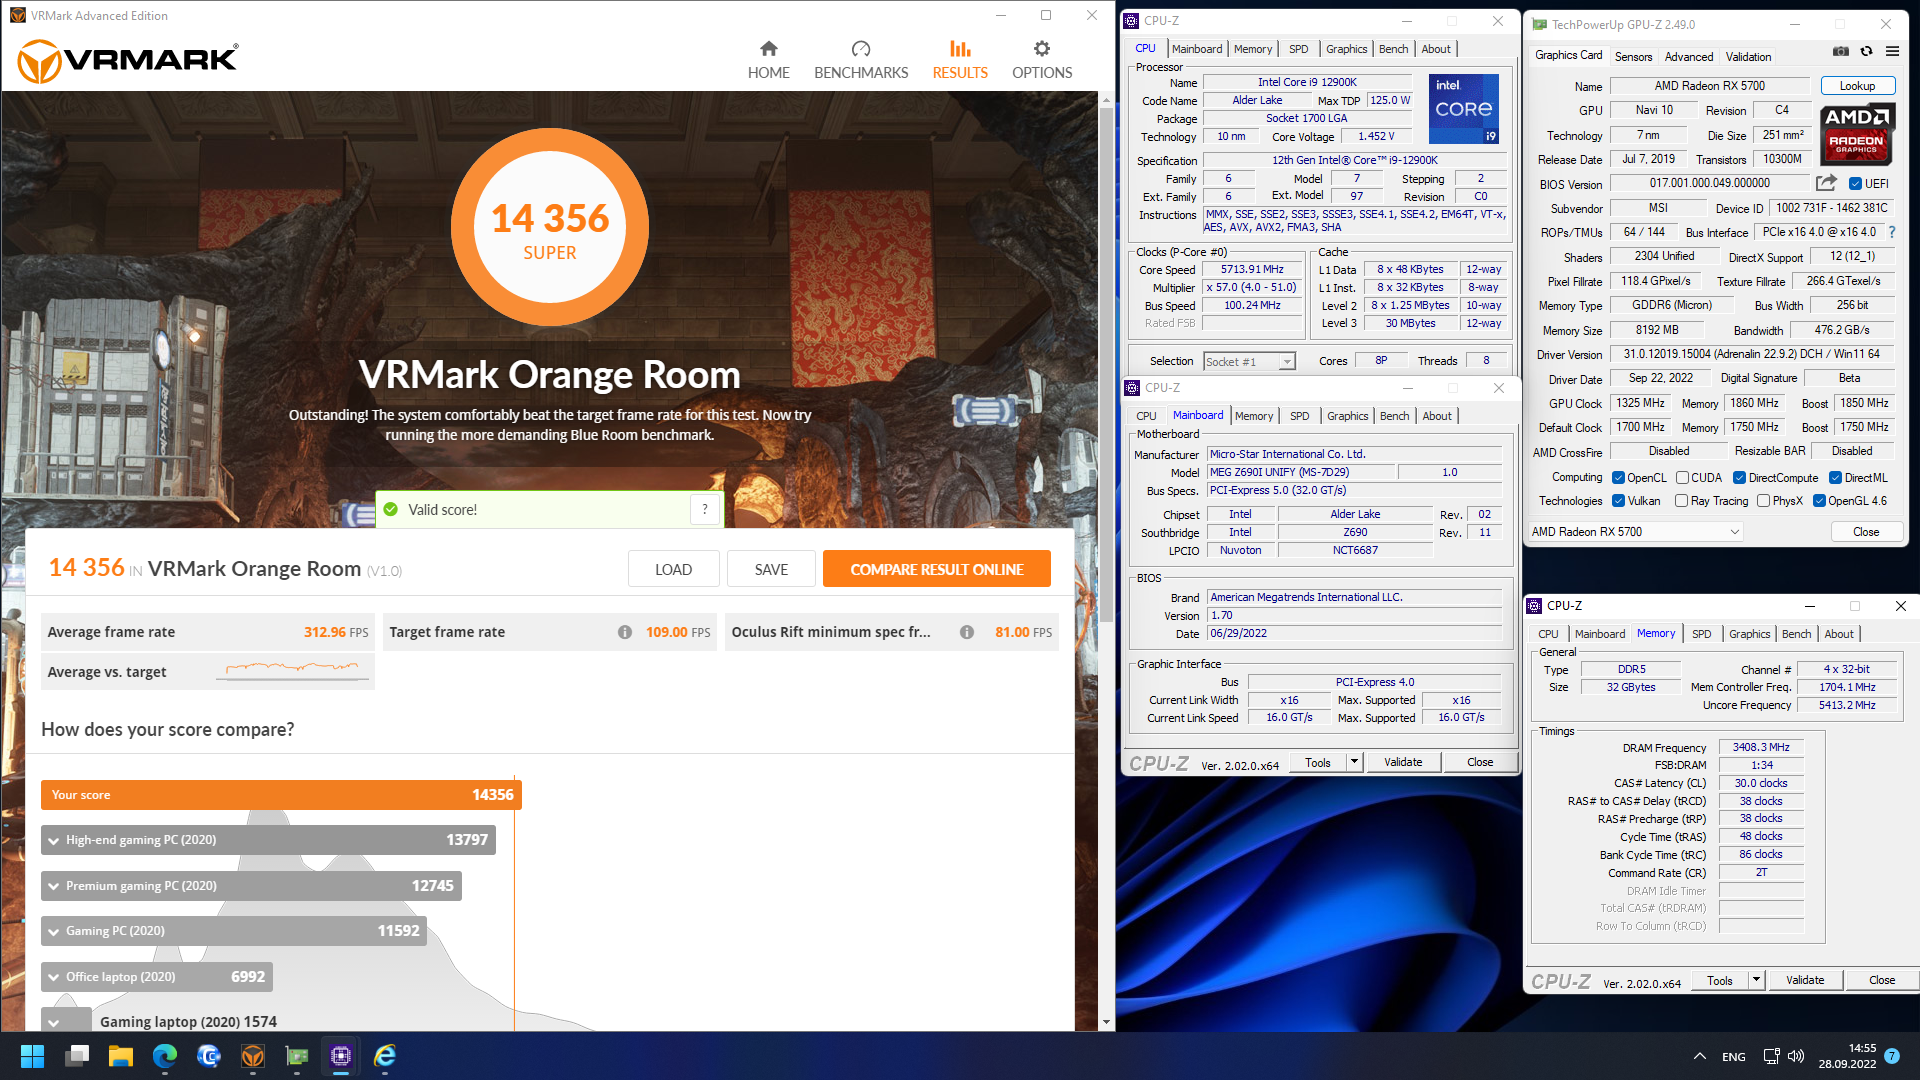Toggle the PhysX checkbox
This screenshot has height=1080, width=1920.
pyautogui.click(x=1764, y=501)
